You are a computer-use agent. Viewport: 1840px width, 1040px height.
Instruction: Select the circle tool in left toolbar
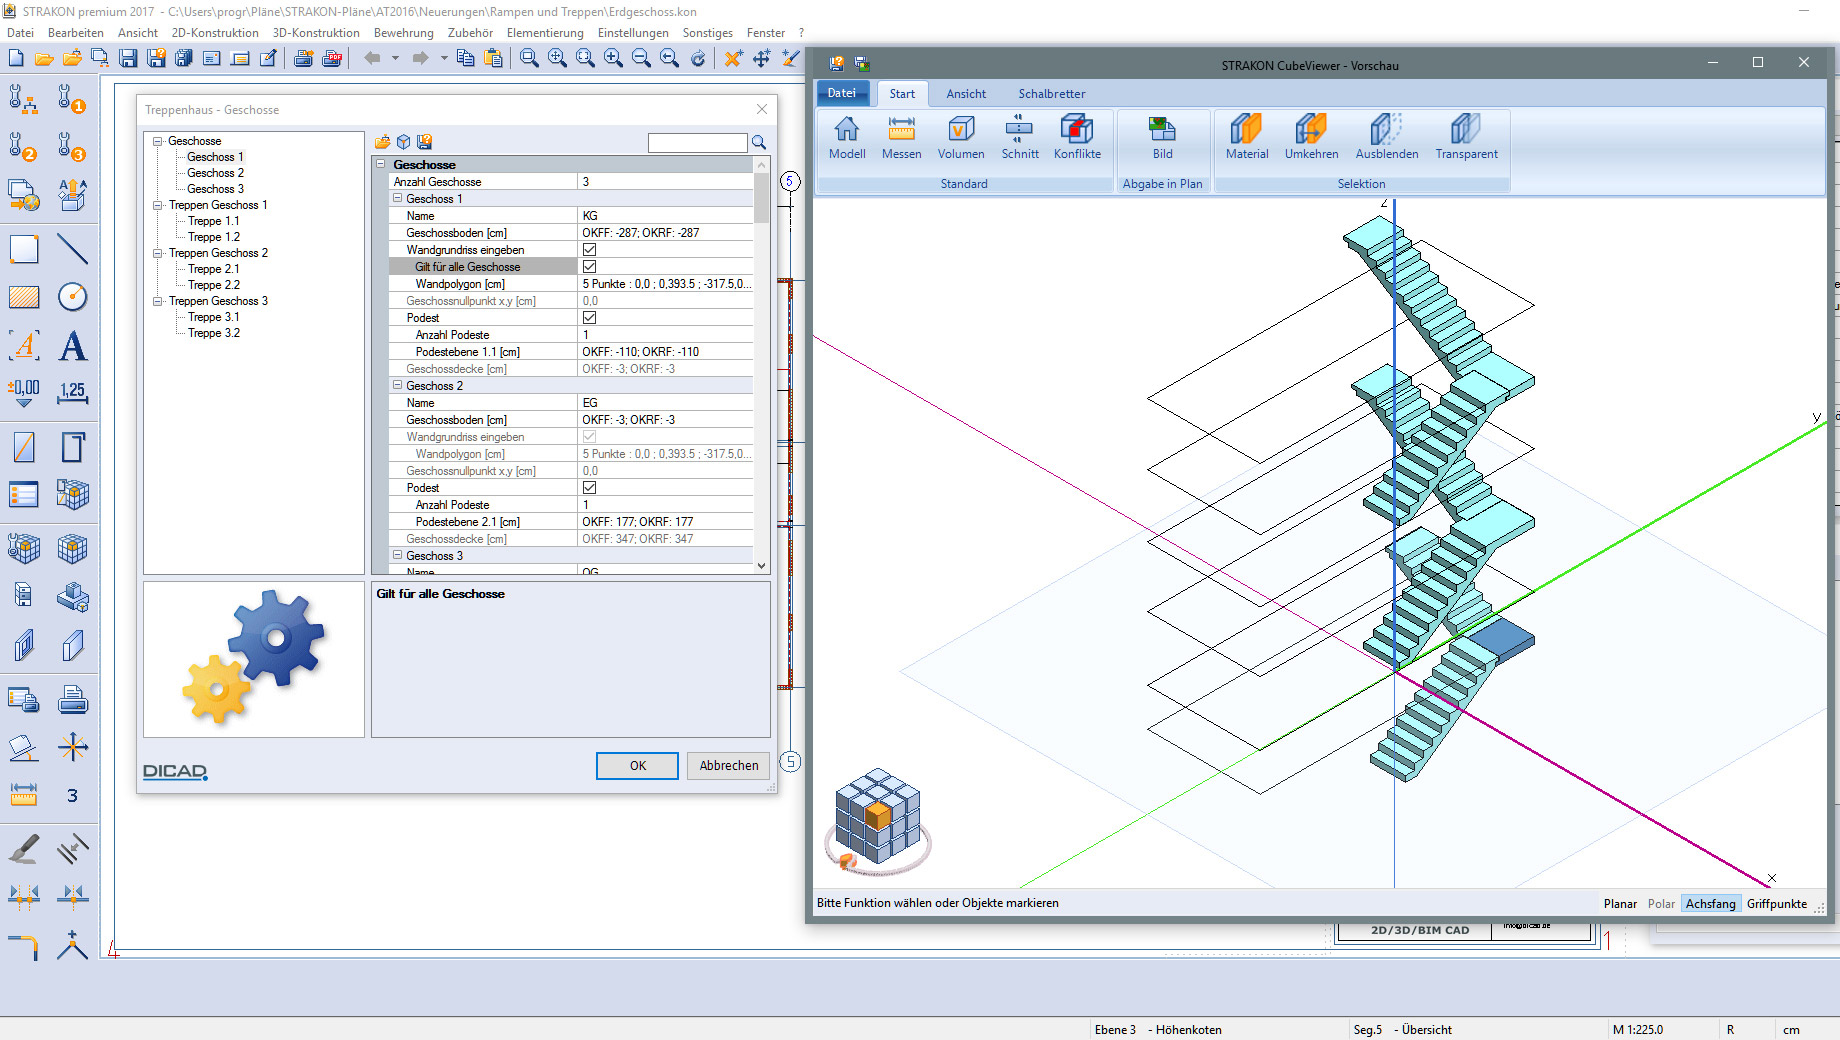point(72,297)
